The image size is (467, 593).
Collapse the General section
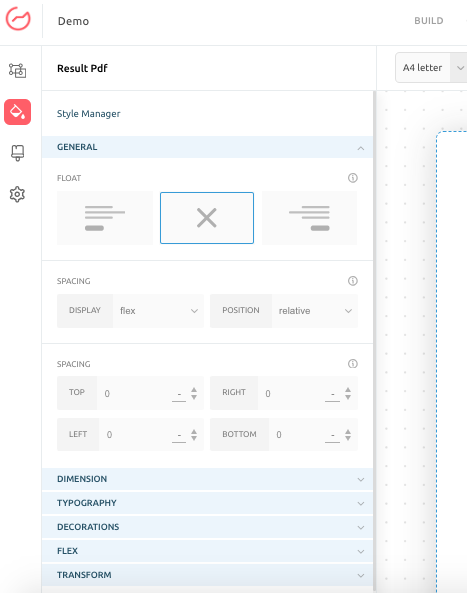pyautogui.click(x=207, y=147)
